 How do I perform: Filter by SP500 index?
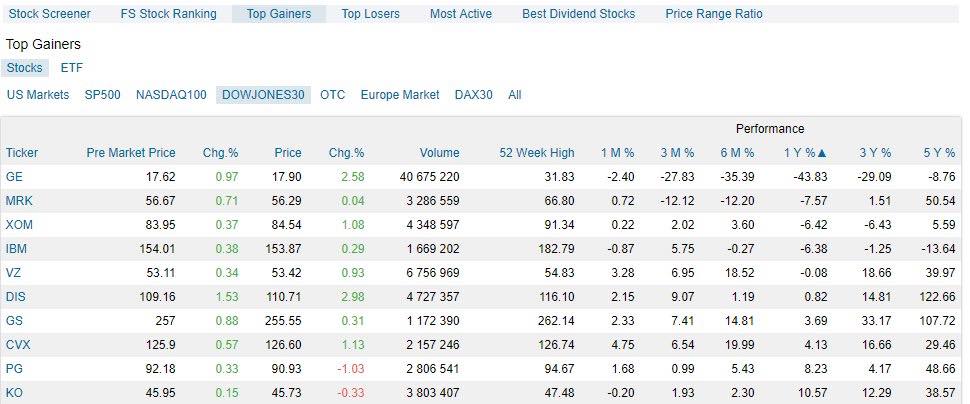click(103, 95)
